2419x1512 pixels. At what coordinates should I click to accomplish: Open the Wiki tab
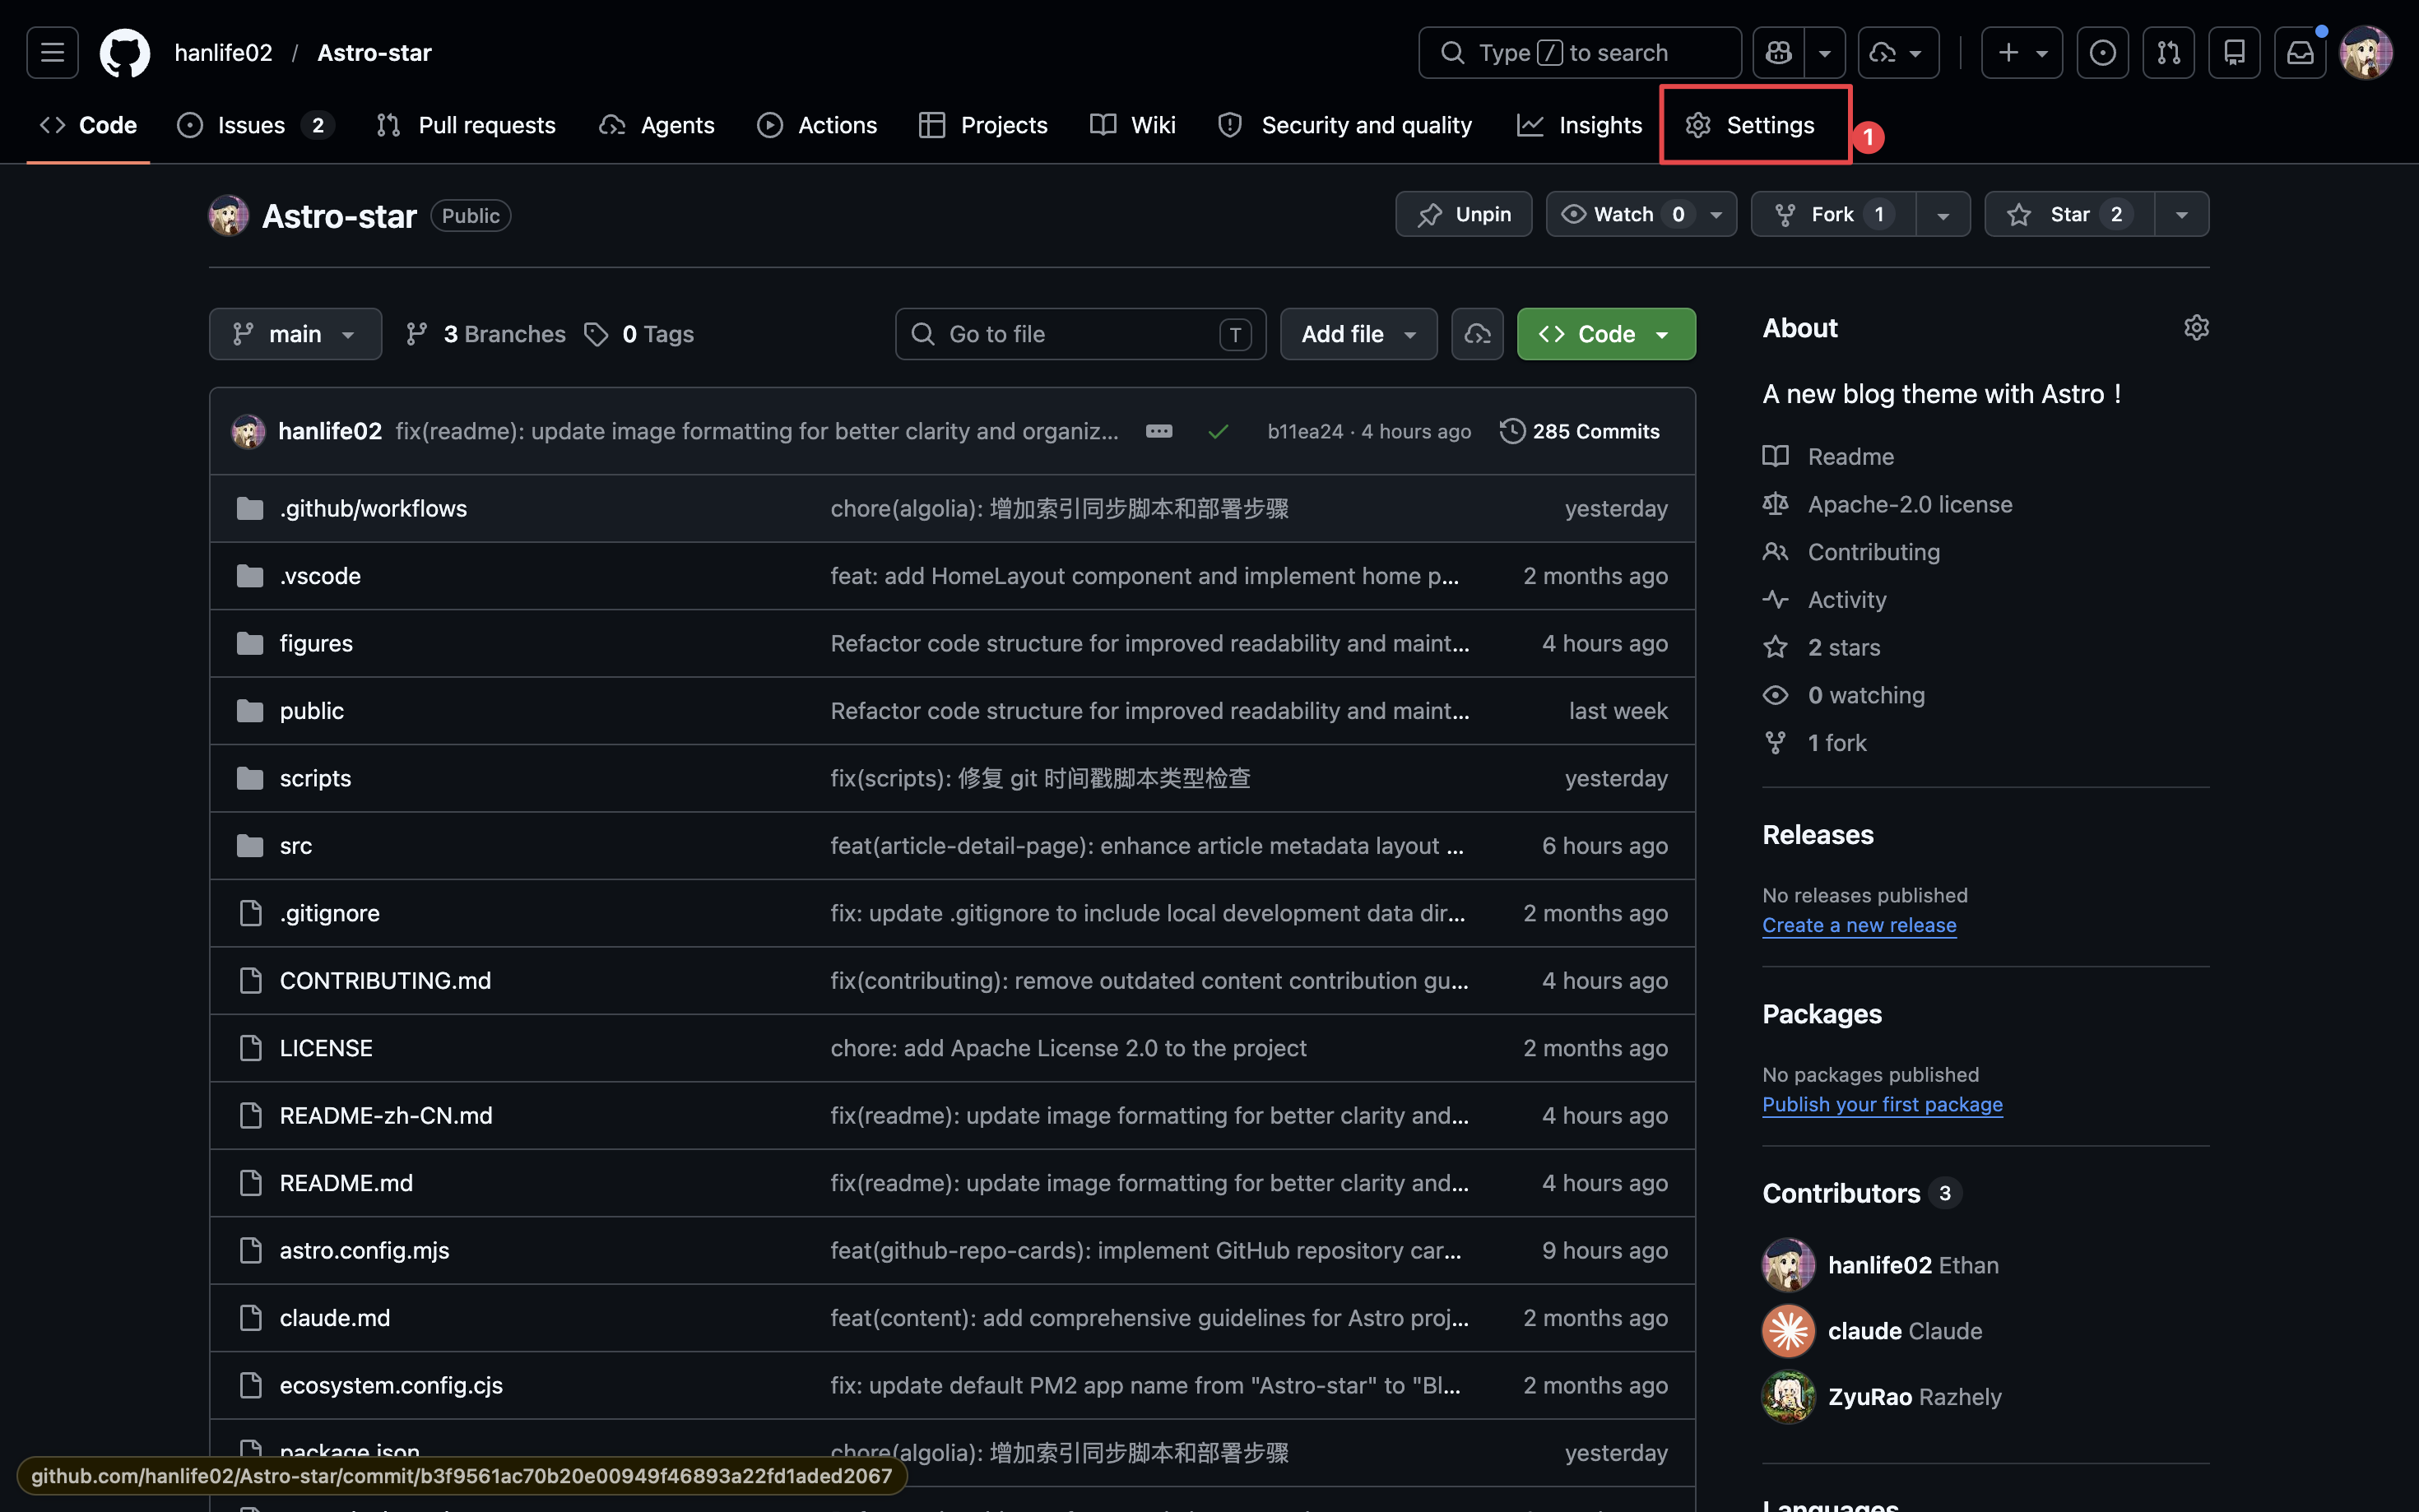coord(1133,125)
